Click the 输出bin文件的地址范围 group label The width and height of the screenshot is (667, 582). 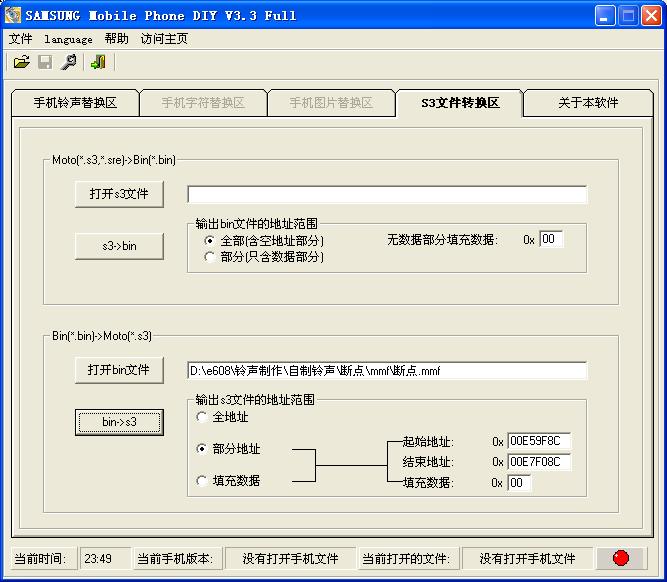pos(257,223)
